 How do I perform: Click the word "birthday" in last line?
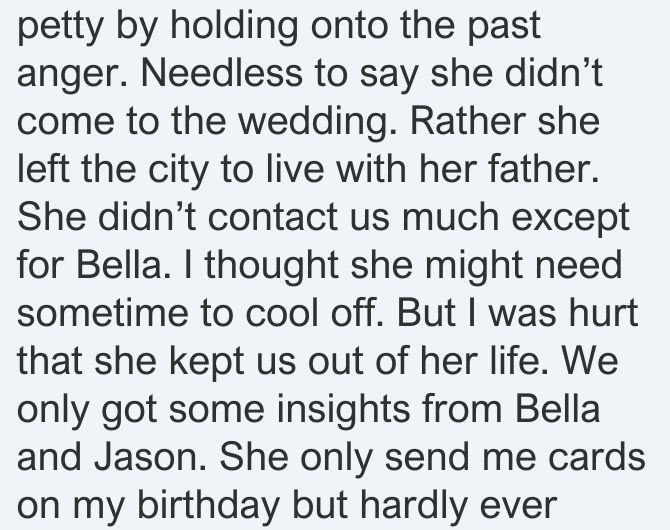[x=209, y=506]
